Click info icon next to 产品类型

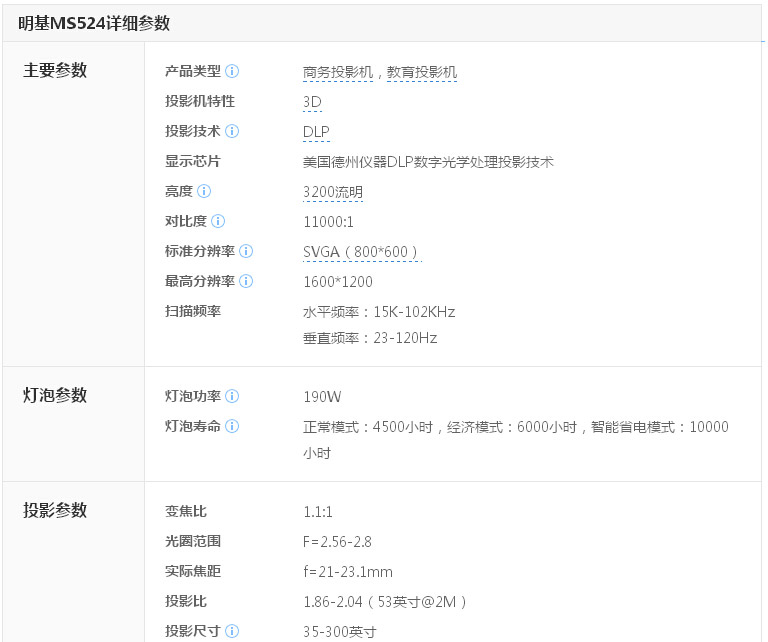point(232,71)
